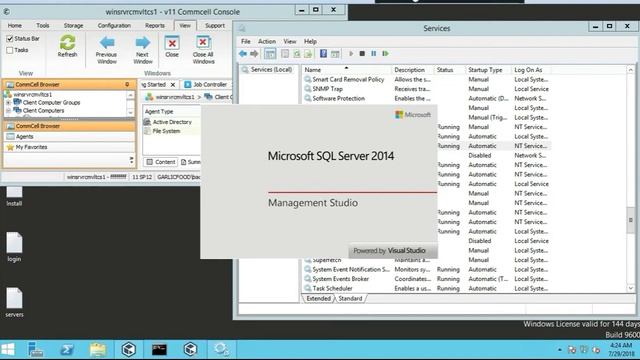Click Pause Service icon
The image size is (640, 360).
coord(373,53)
